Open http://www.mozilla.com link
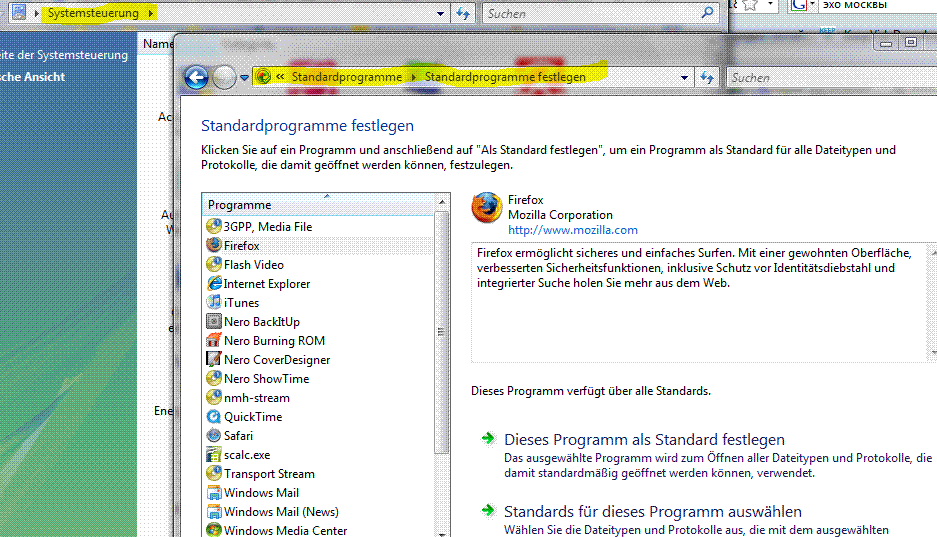This screenshot has height=537, width=937. (x=572, y=230)
